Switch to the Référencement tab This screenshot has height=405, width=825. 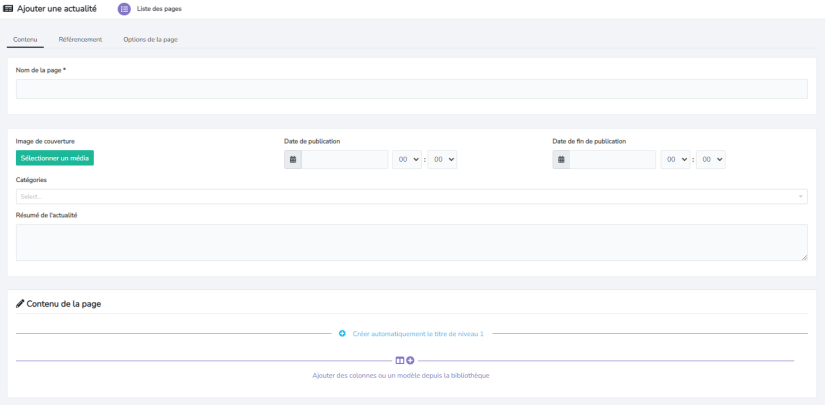point(80,39)
